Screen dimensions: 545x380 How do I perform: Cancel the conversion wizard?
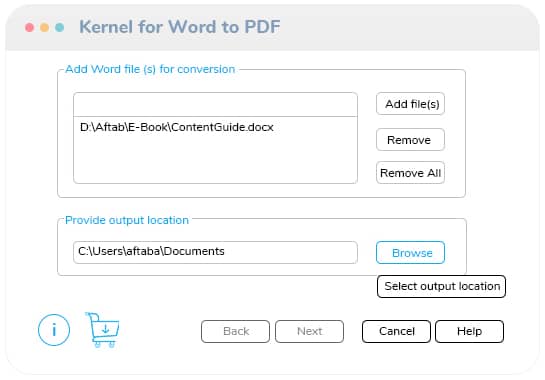click(x=396, y=331)
